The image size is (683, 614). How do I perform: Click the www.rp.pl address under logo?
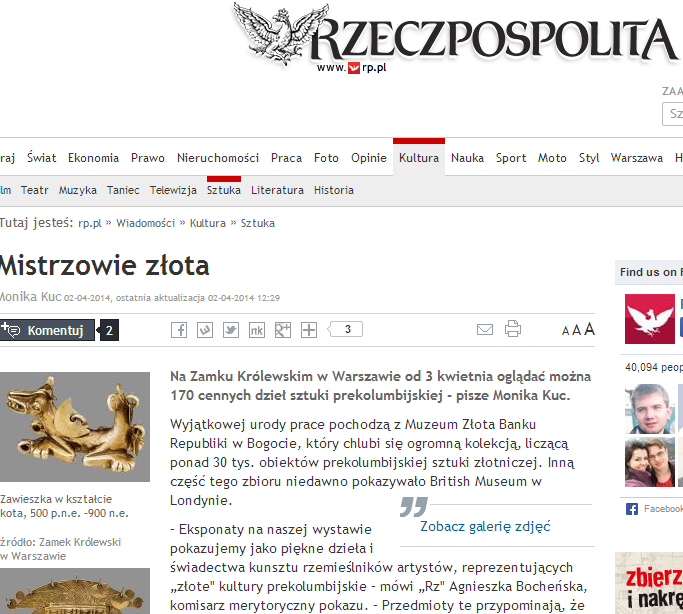point(352,67)
